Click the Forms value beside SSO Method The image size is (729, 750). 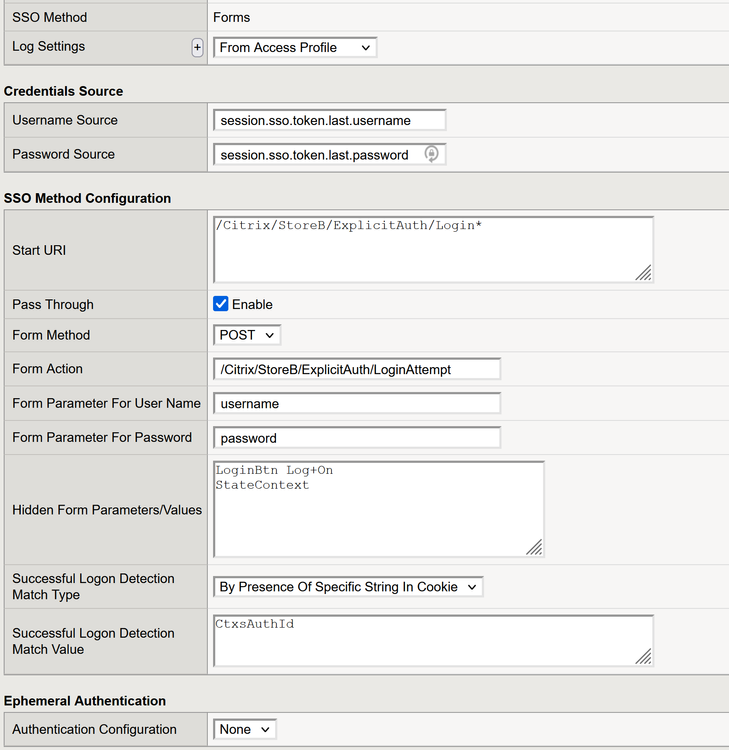point(232,17)
